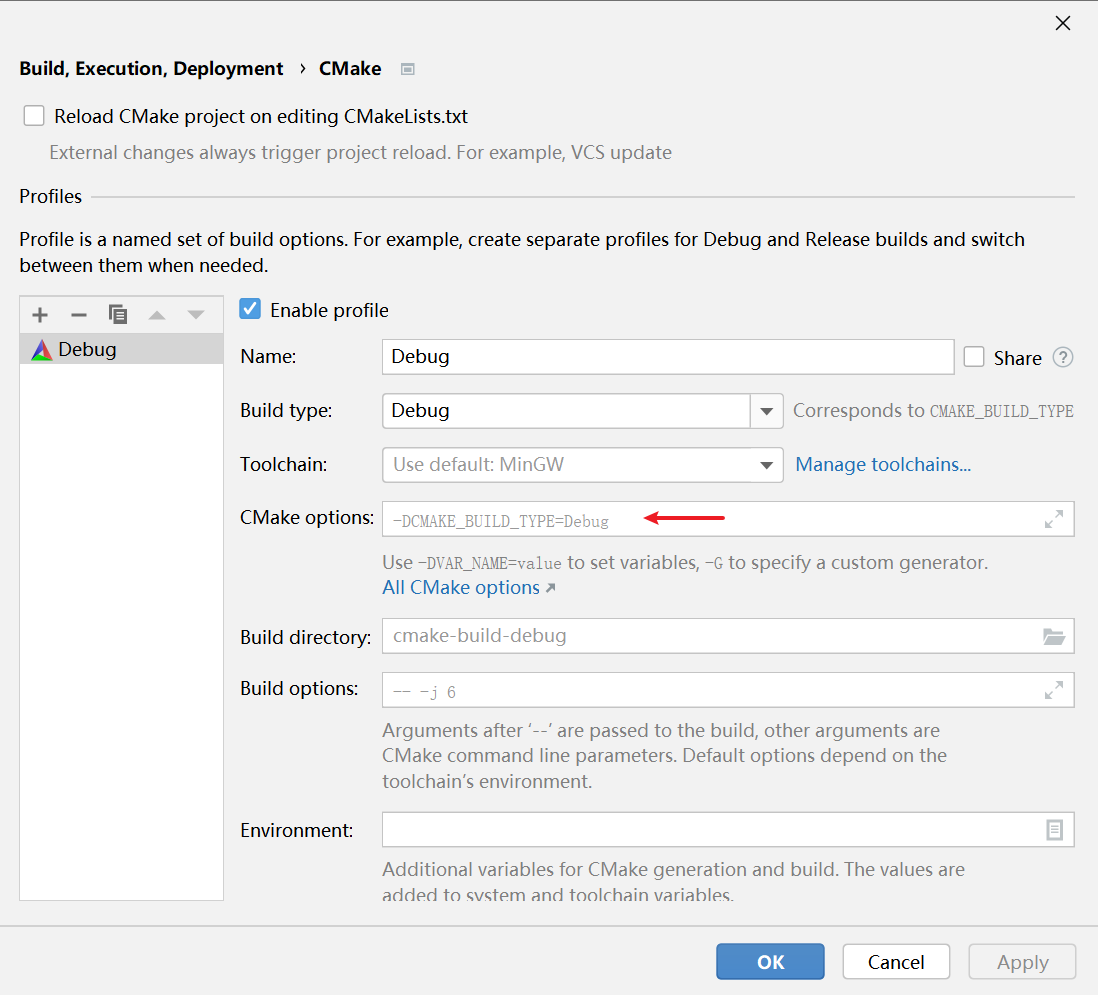Confirm with the OK button
This screenshot has height=995, width=1098.
(770, 962)
